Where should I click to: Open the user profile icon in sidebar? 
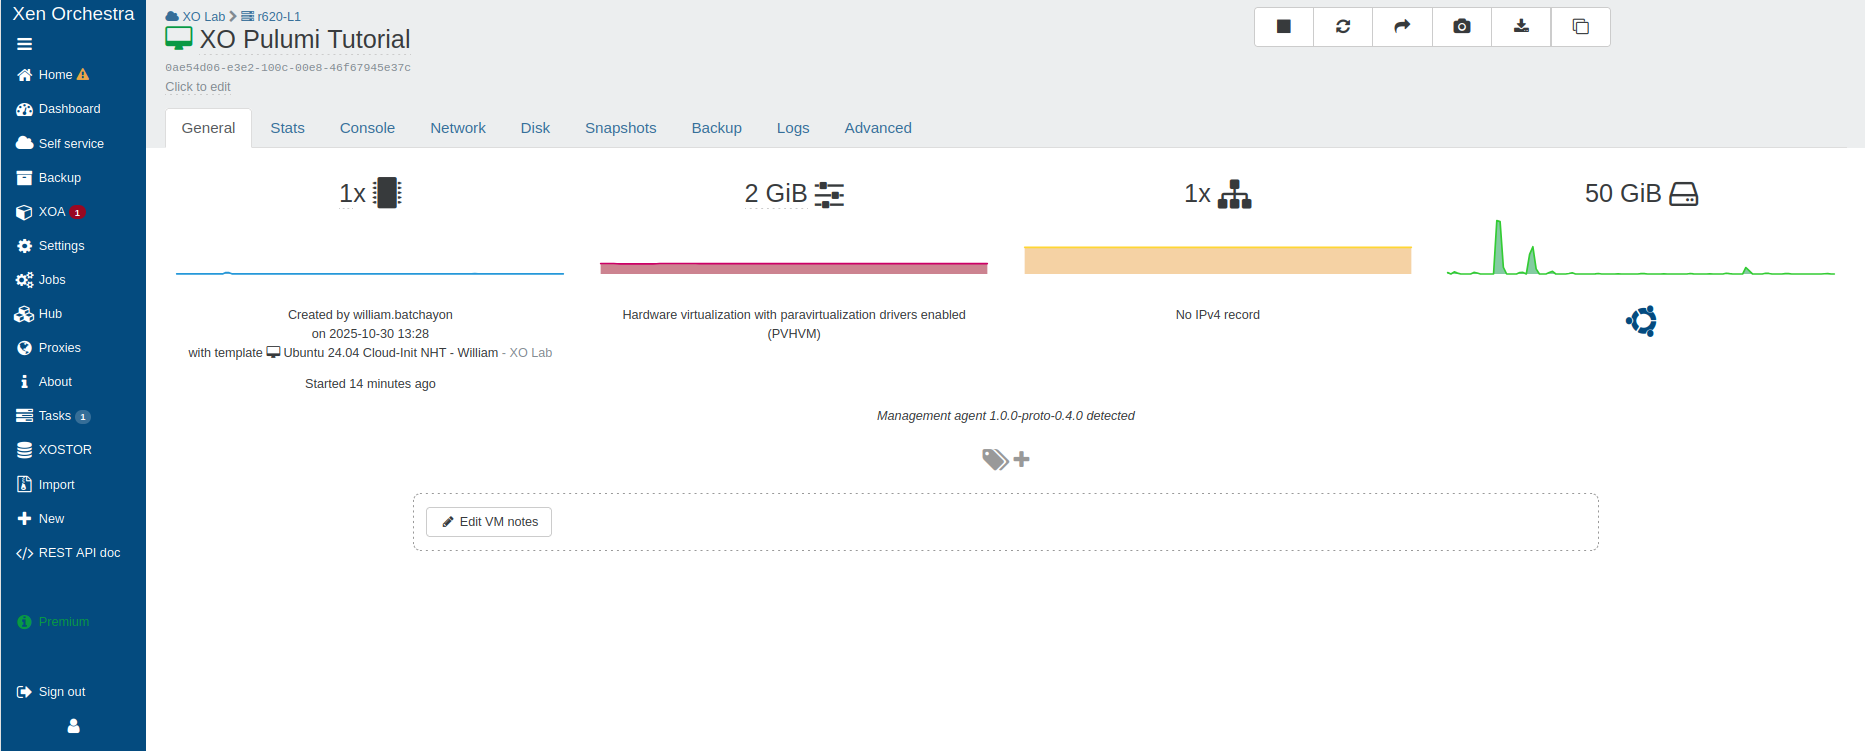[x=73, y=726]
